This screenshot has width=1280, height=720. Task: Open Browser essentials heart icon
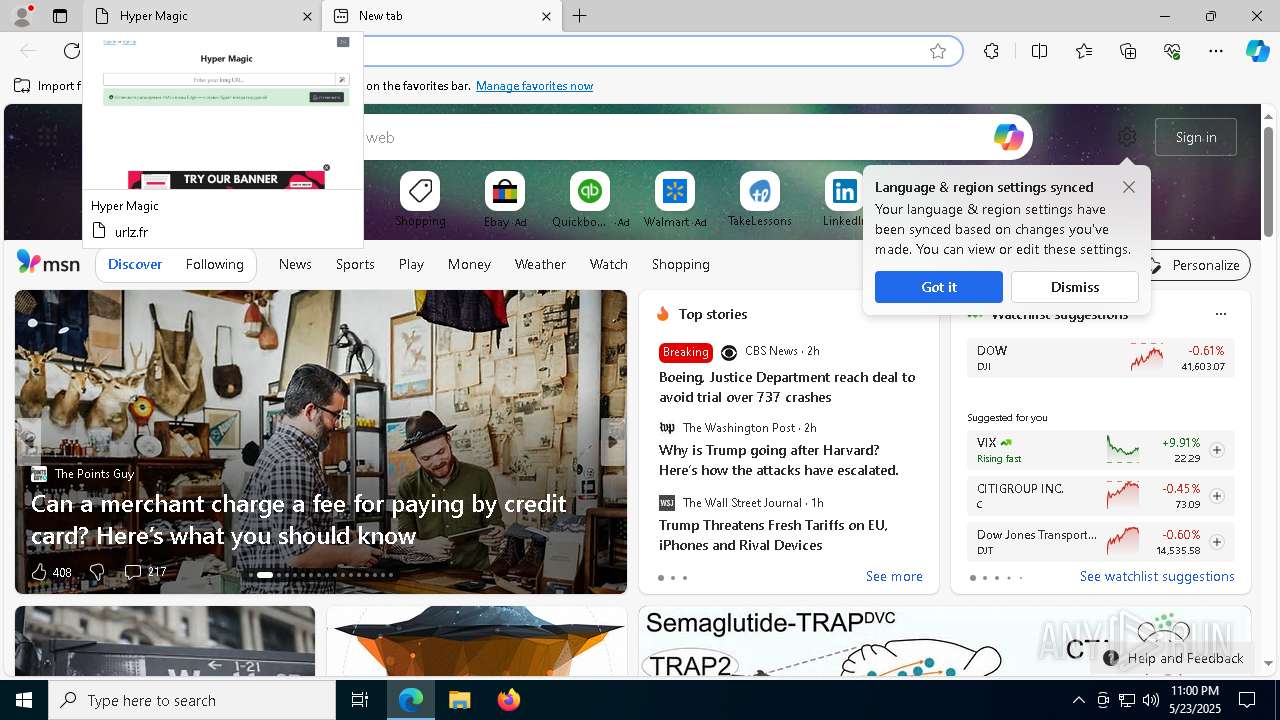point(1172,51)
